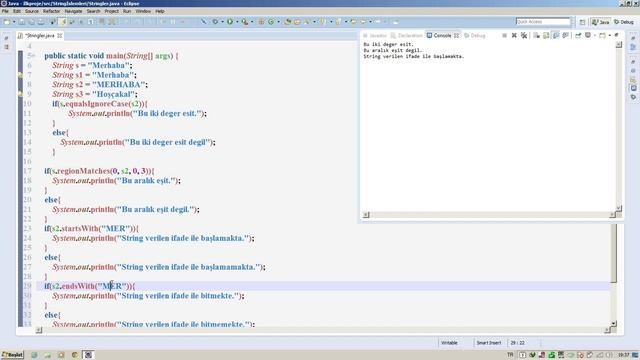Viewport: 640px width, 360px height.
Task: Switch to the Debug perspective
Action: click(x=624, y=22)
